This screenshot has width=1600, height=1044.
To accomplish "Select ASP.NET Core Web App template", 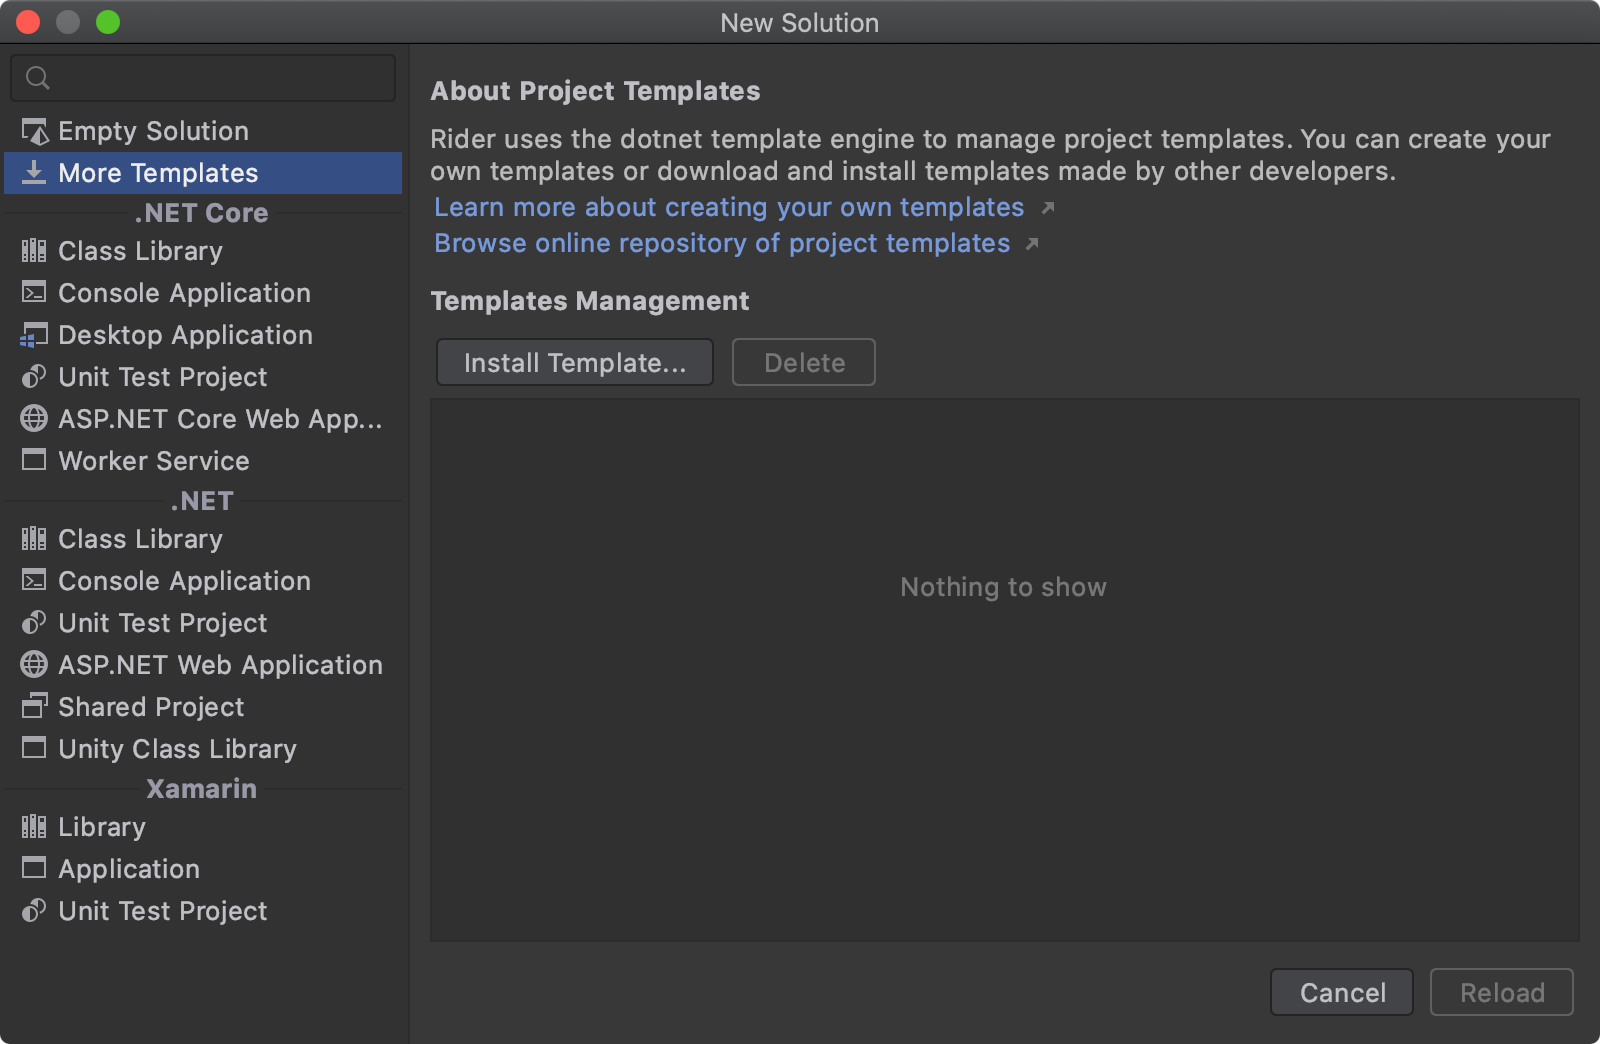I will point(203,419).
